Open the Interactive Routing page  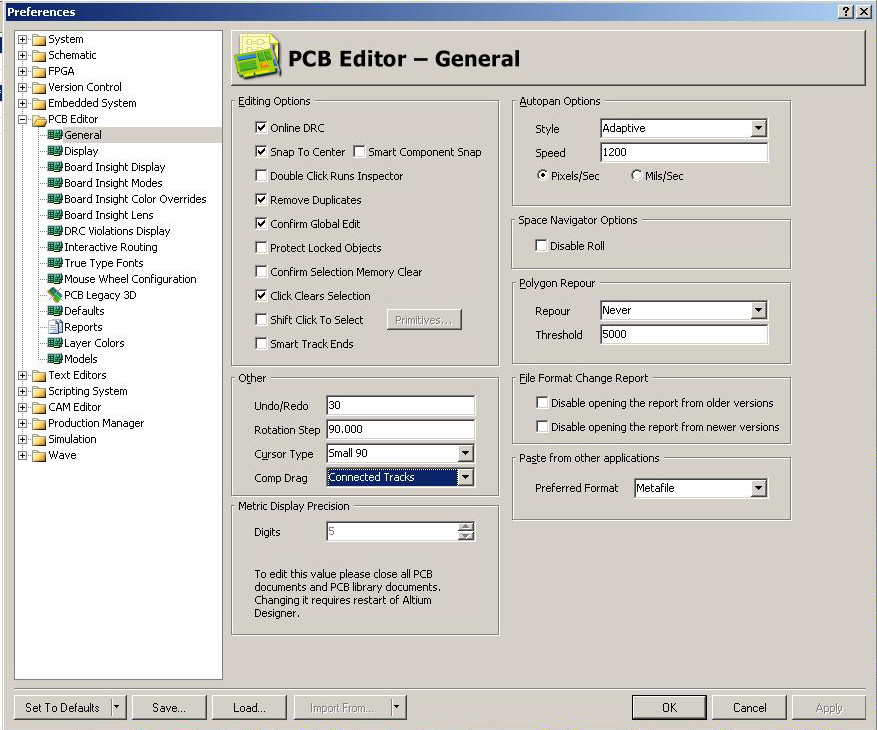[x=111, y=247]
